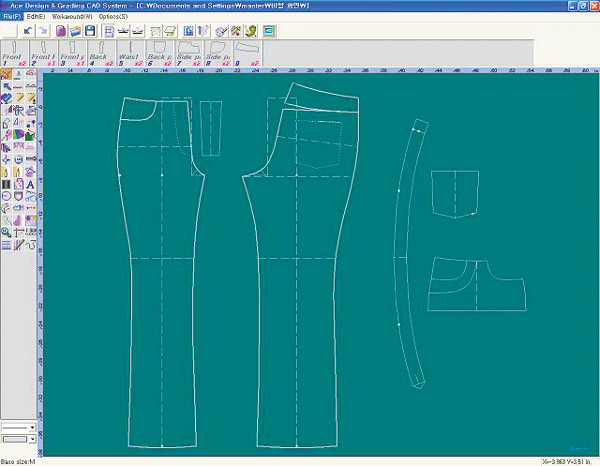600x466 pixels.
Task: Click the color palette icon in the toolbar
Action: pyautogui.click(x=221, y=31)
